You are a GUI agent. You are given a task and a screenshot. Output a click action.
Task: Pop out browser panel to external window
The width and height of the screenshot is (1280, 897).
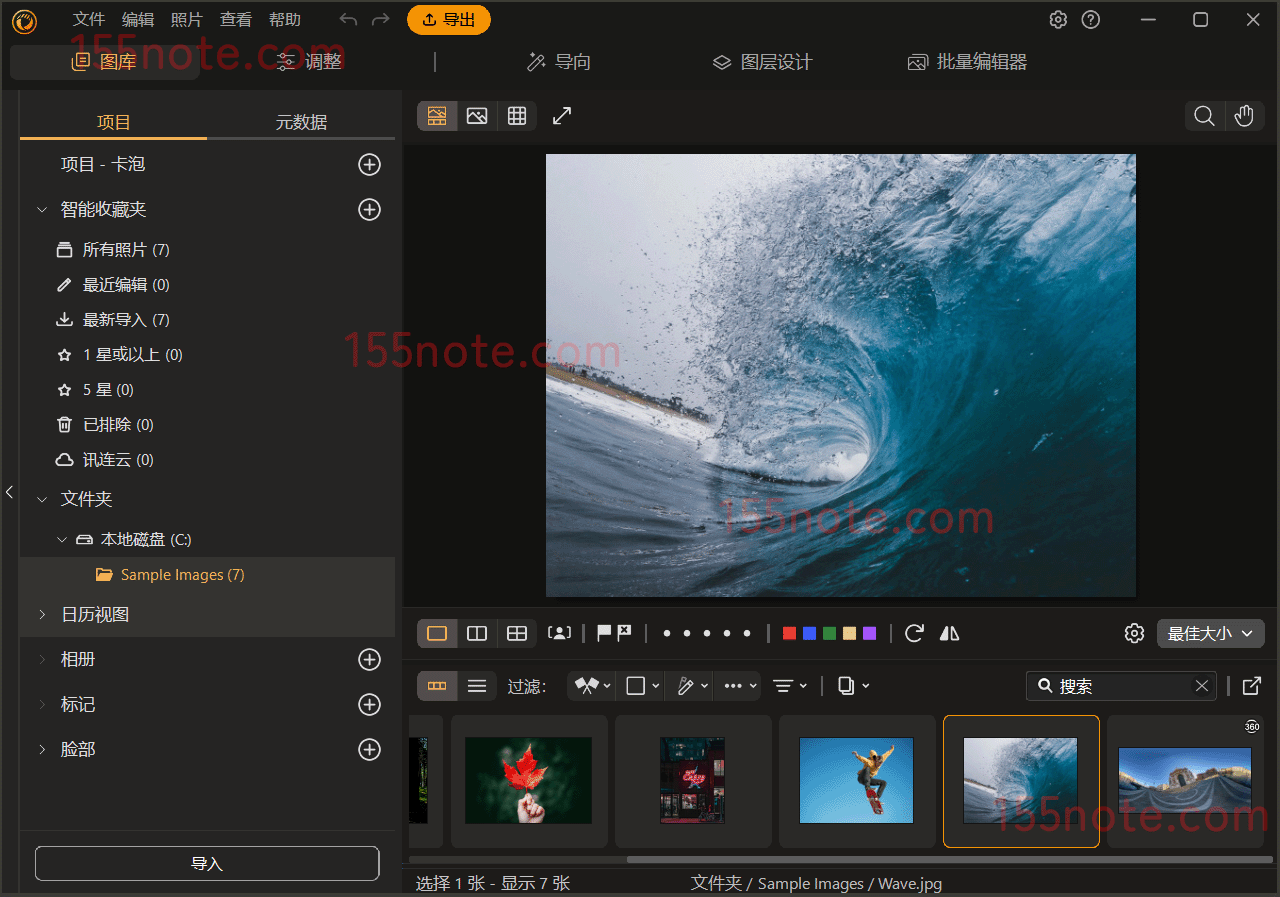[1251, 686]
